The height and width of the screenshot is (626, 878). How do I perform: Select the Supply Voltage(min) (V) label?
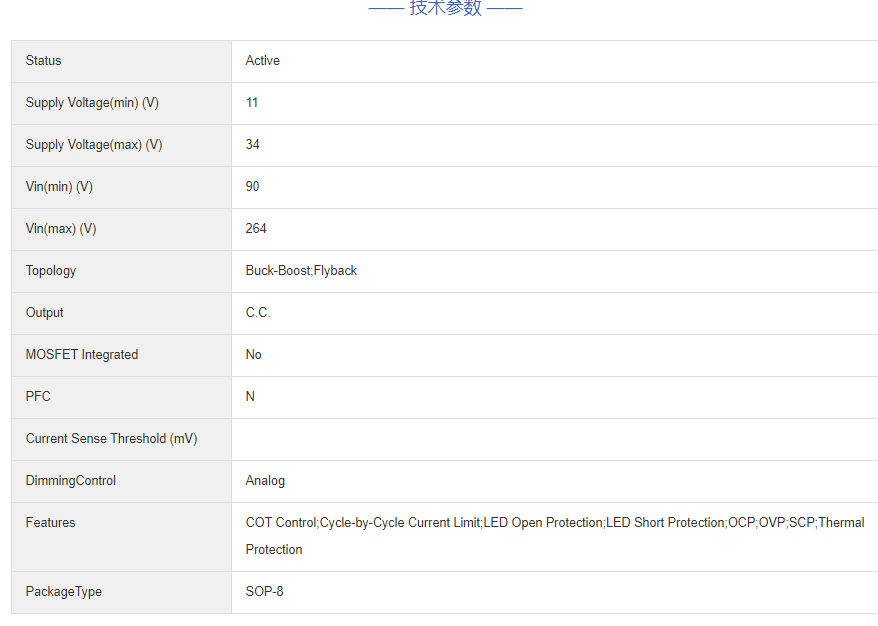click(93, 103)
